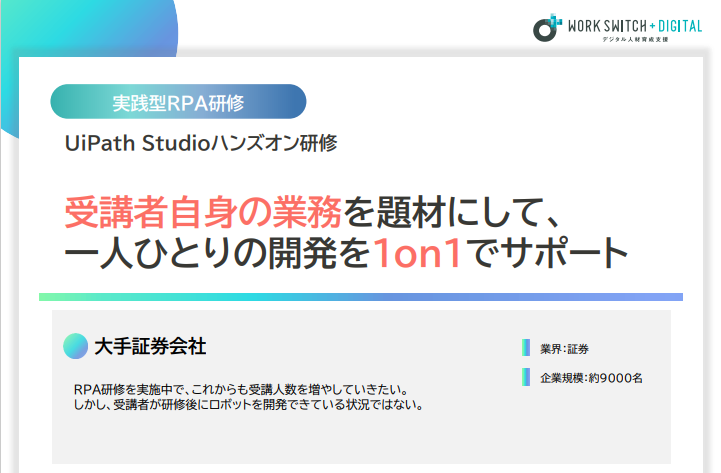Click the WORK SWITCH + DIGITAL logo

(x=618, y=28)
